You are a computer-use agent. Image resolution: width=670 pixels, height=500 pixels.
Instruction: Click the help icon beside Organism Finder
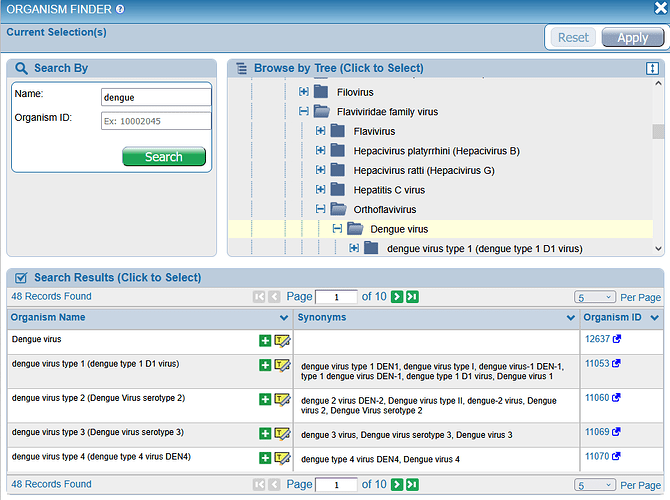(120, 9)
